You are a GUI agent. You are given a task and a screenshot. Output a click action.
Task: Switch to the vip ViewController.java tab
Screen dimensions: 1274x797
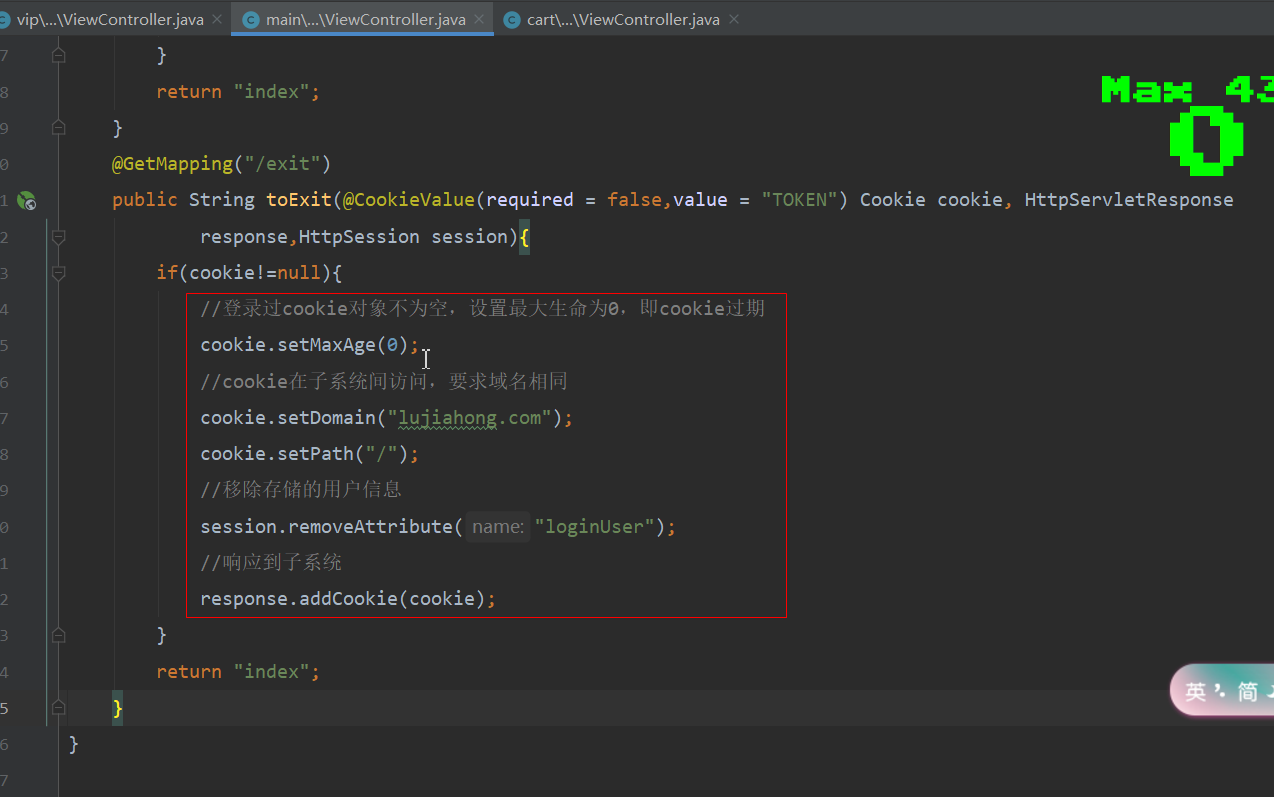click(110, 19)
